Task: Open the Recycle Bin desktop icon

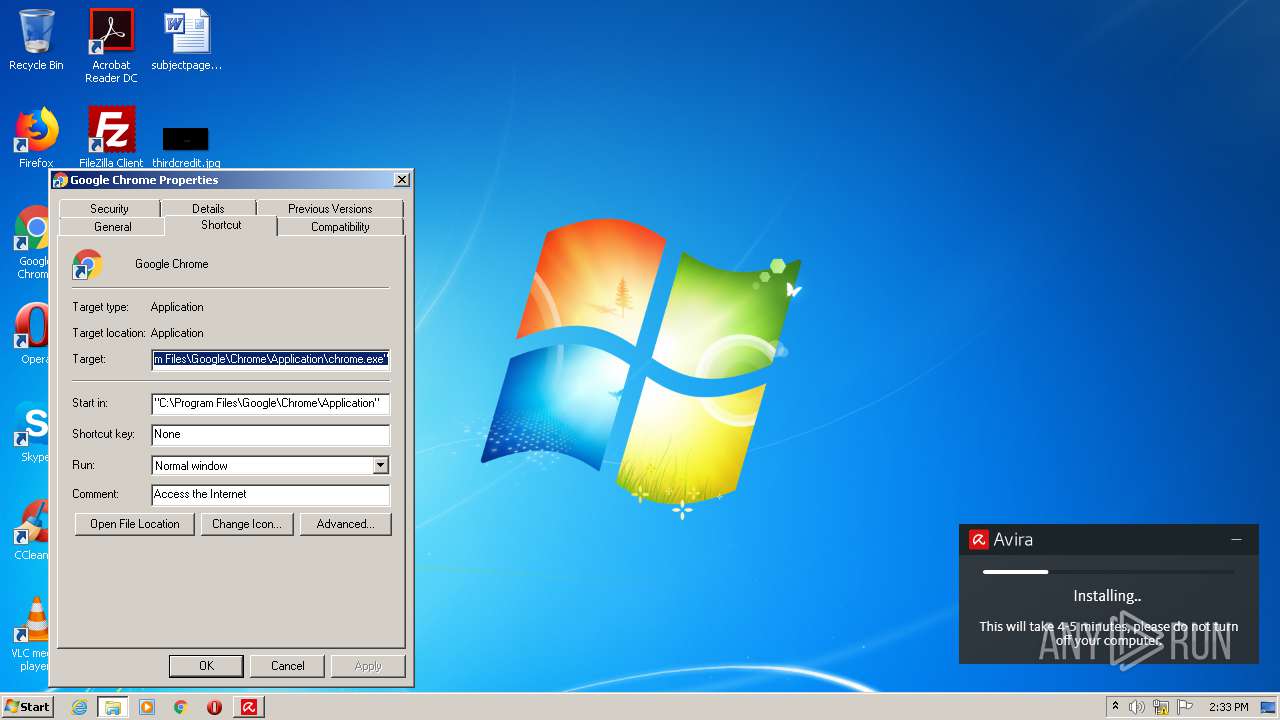Action: click(36, 40)
